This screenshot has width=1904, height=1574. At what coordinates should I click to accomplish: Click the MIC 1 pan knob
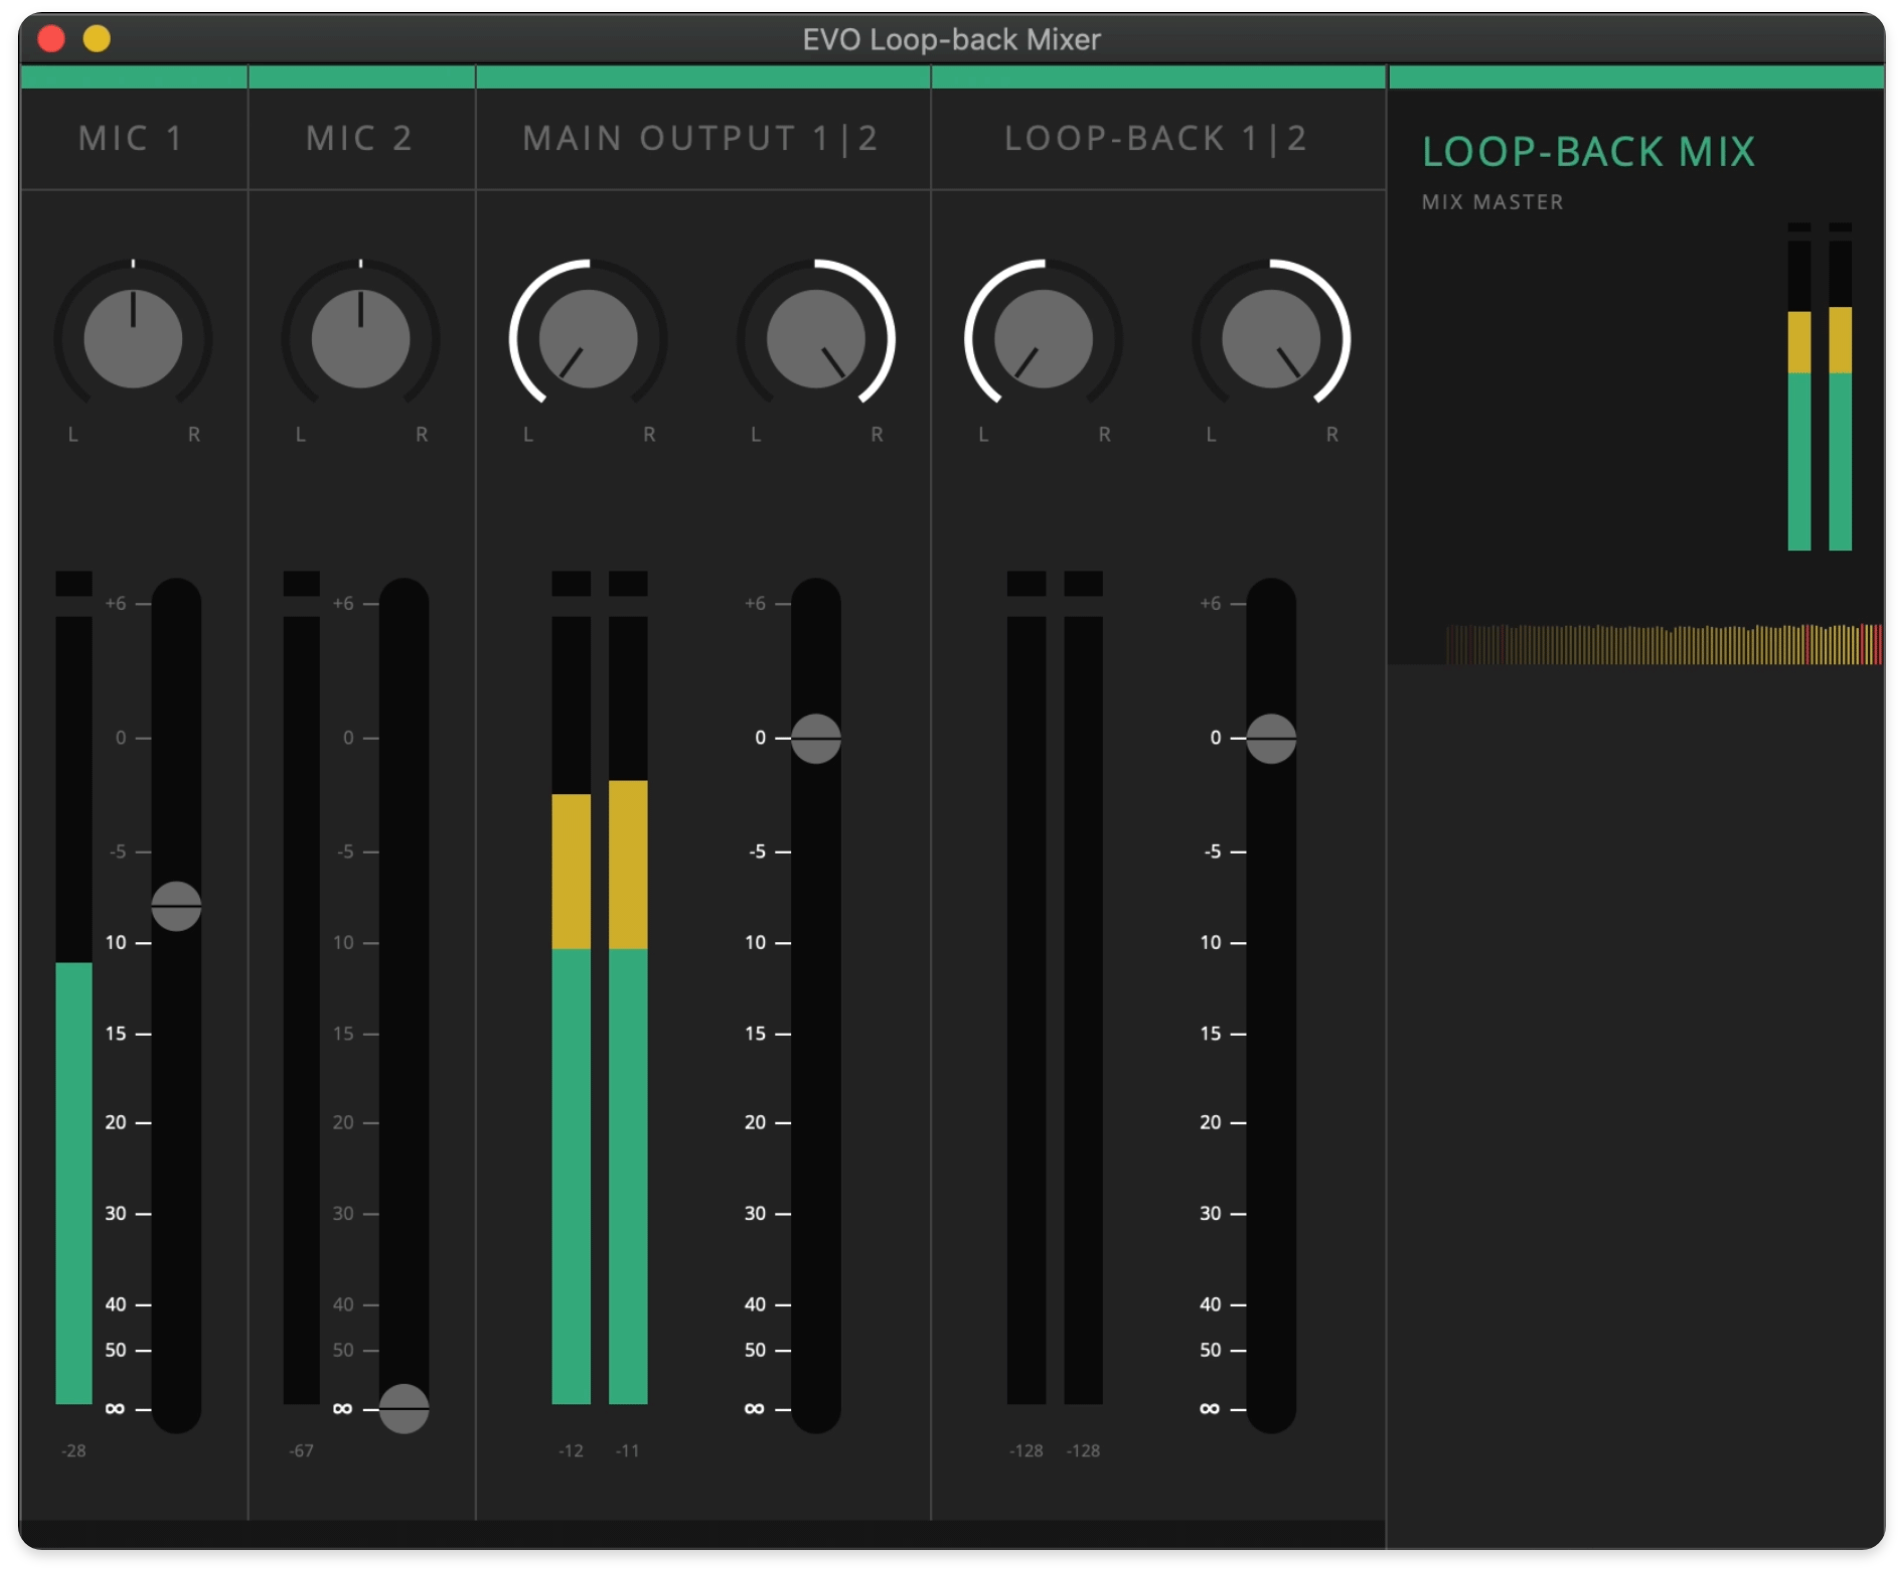[x=133, y=339]
